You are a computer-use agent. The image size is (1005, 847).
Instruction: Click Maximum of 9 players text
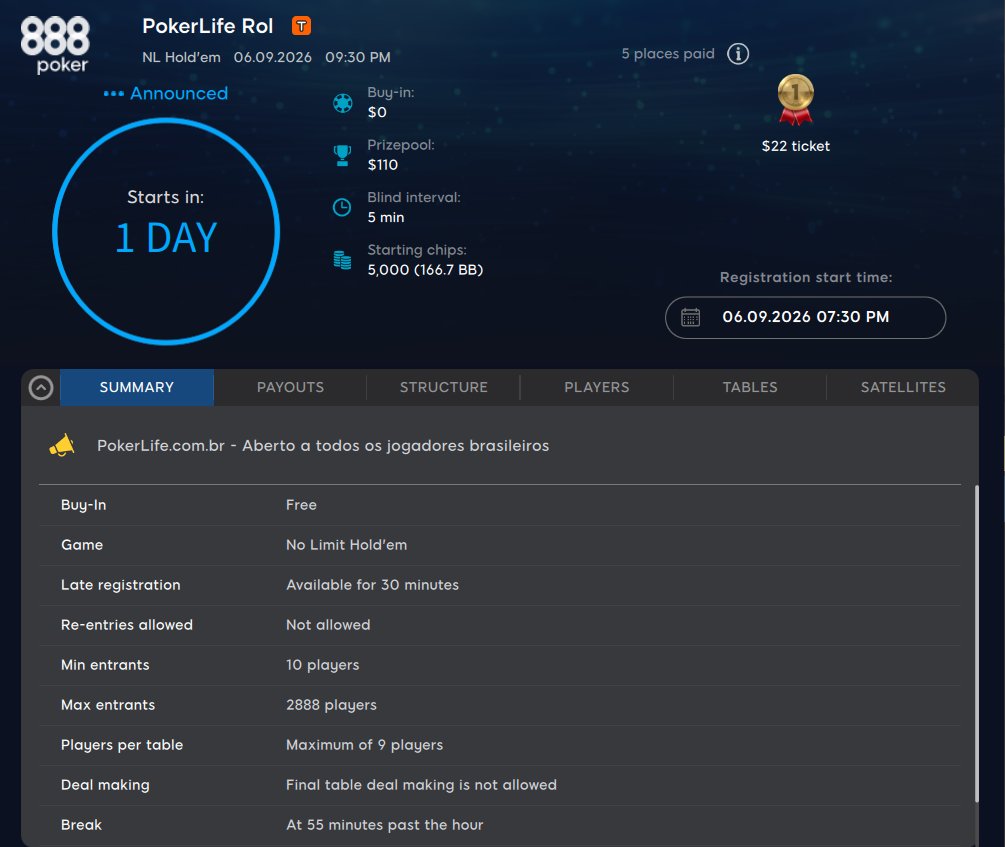[x=364, y=745]
